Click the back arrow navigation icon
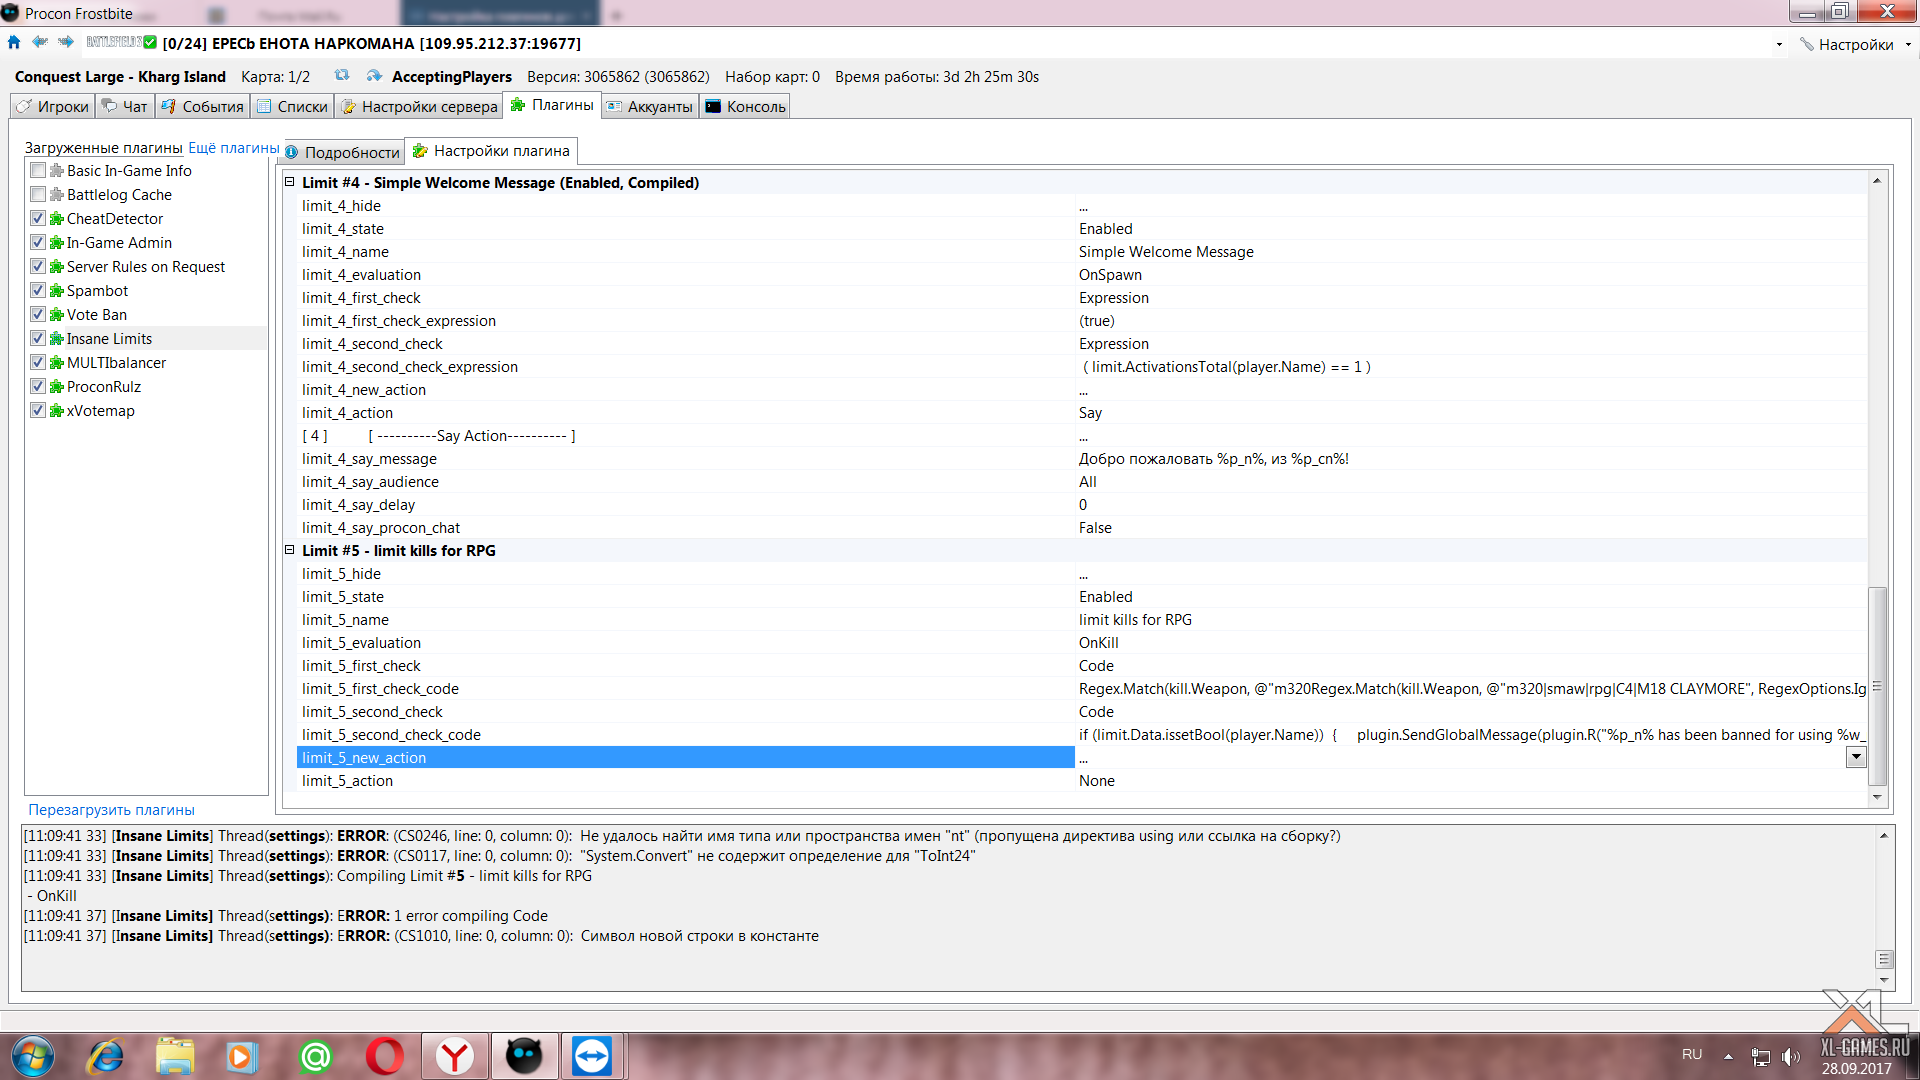 tap(40, 43)
